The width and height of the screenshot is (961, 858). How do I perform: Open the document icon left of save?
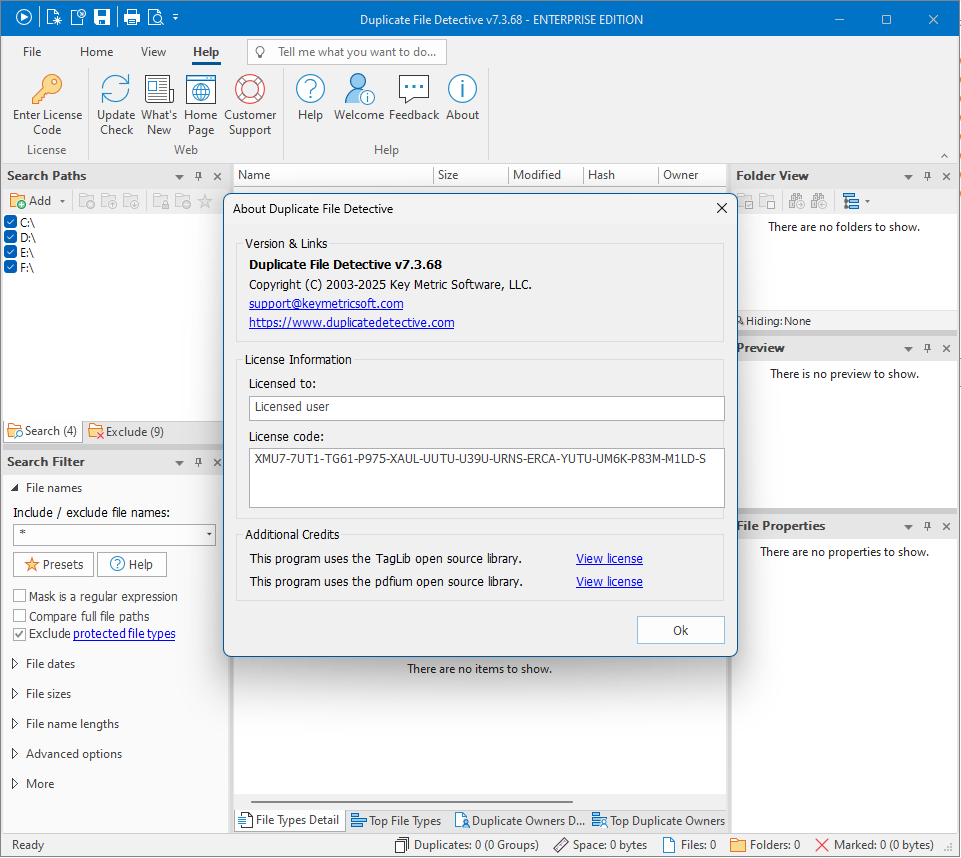point(78,17)
